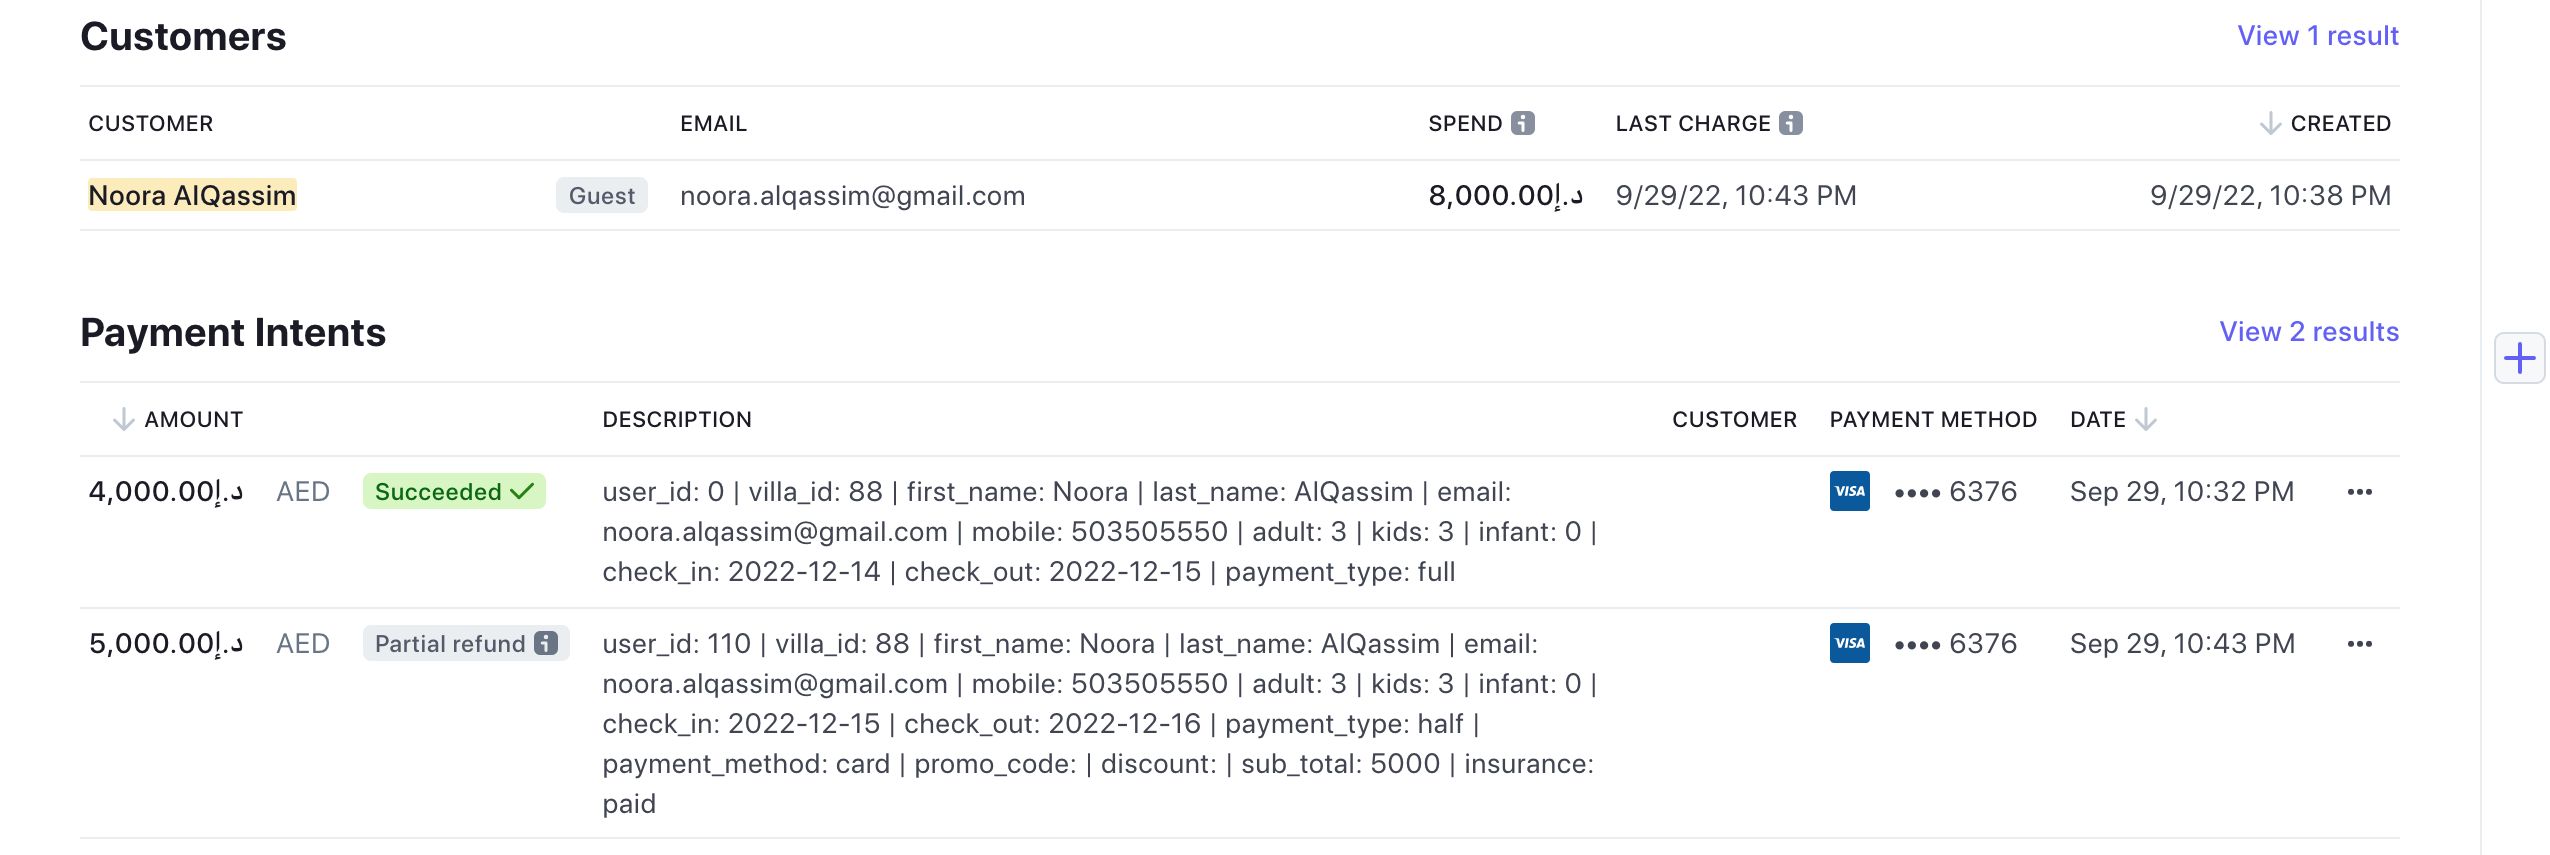Click Visa card icon on Succeeded payment
This screenshot has width=2550, height=855.
pos(1849,491)
